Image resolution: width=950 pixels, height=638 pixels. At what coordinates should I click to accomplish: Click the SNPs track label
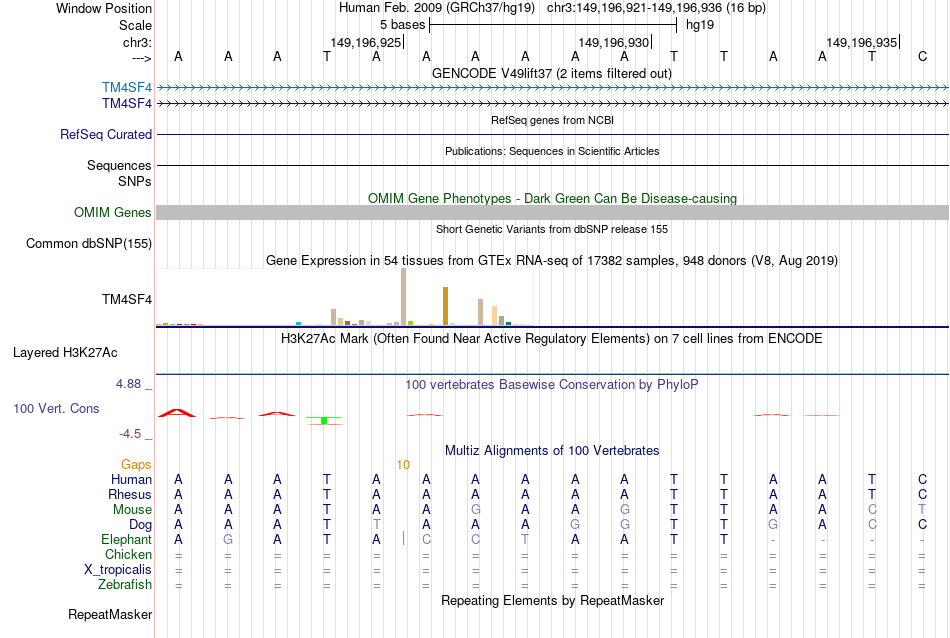point(135,181)
